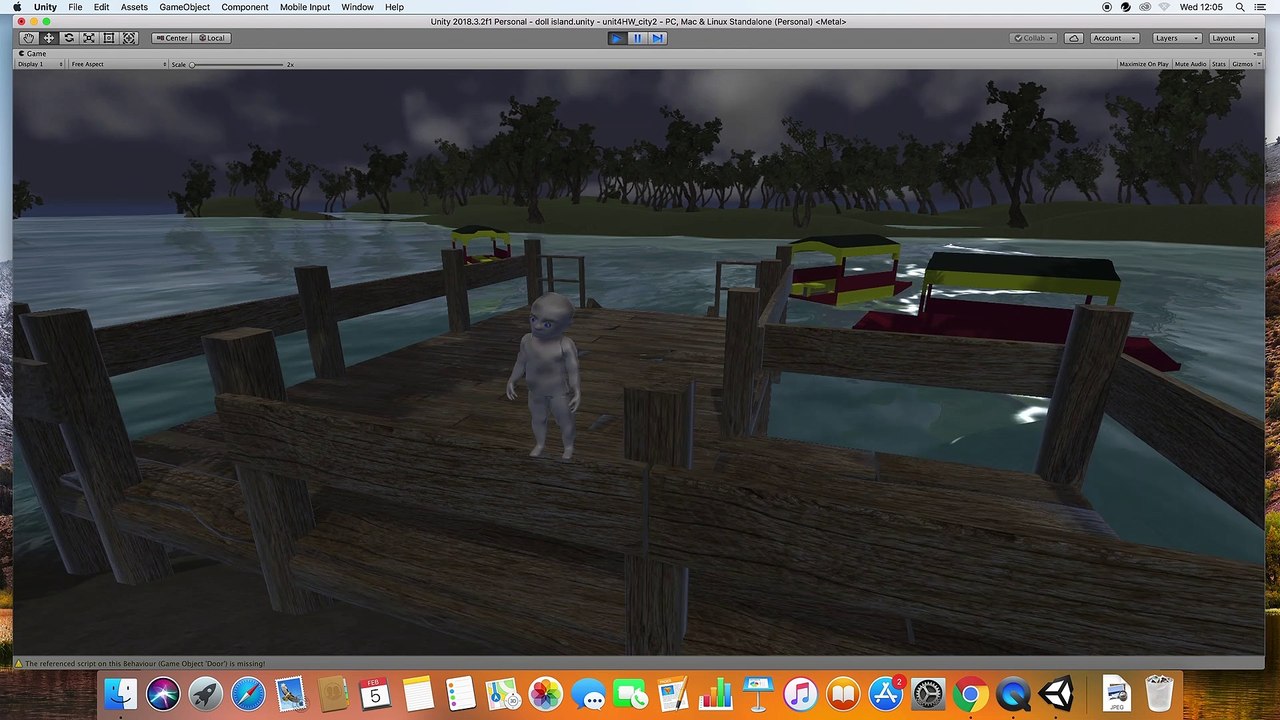
Task: Open the Mobile Input menu
Action: (x=305, y=7)
